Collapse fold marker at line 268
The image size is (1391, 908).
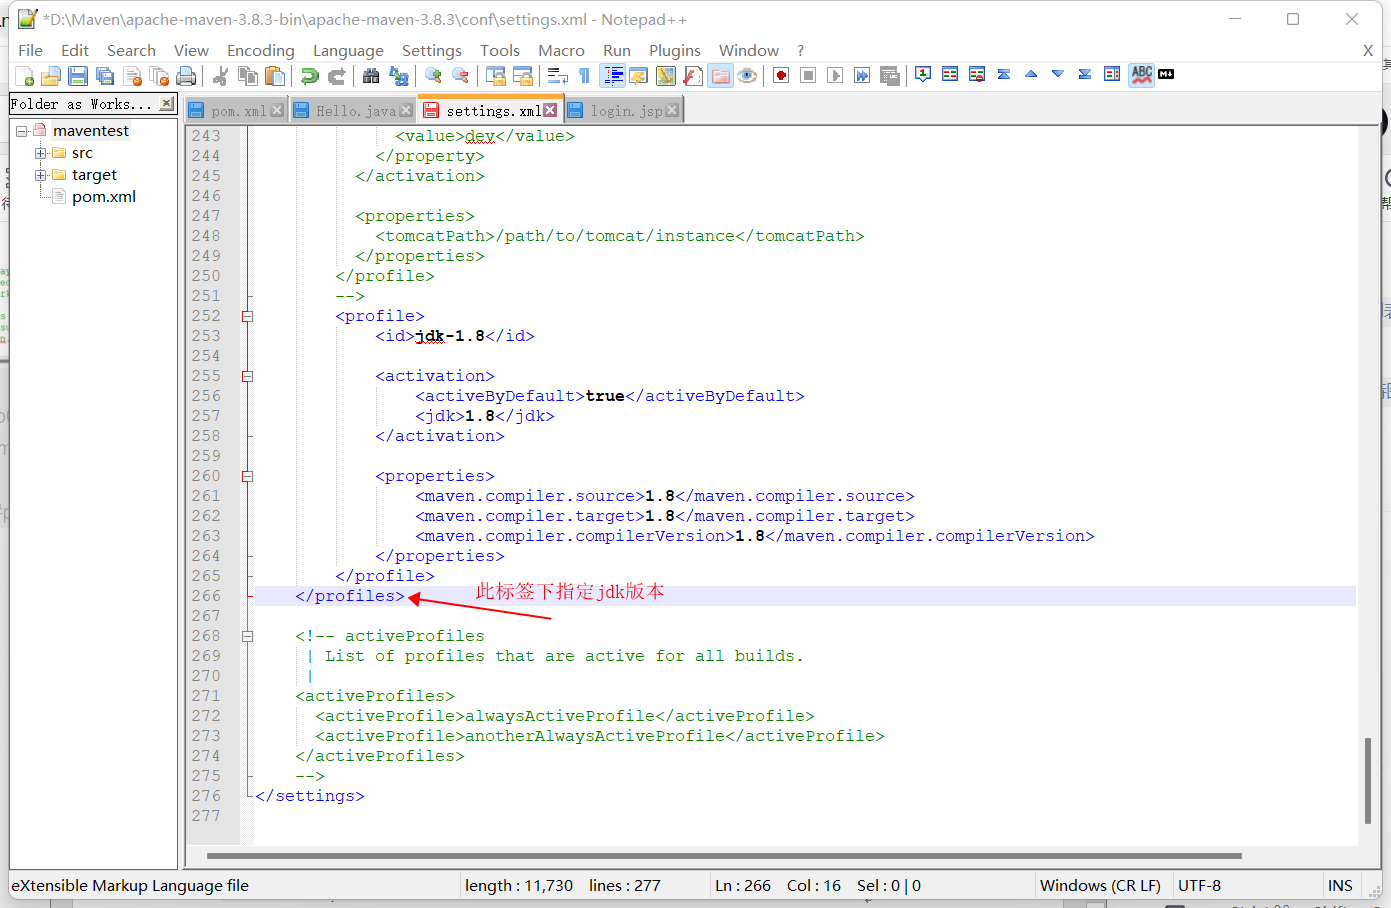247,636
